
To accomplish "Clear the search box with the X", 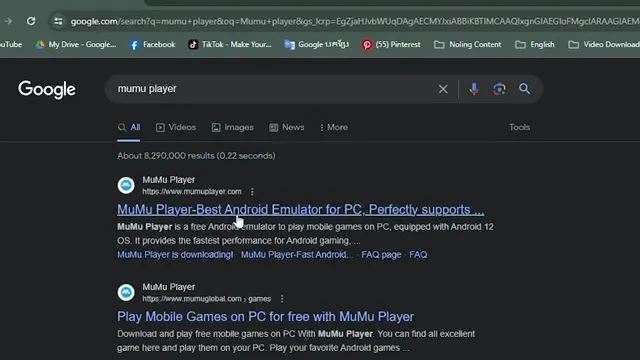I will point(443,89).
